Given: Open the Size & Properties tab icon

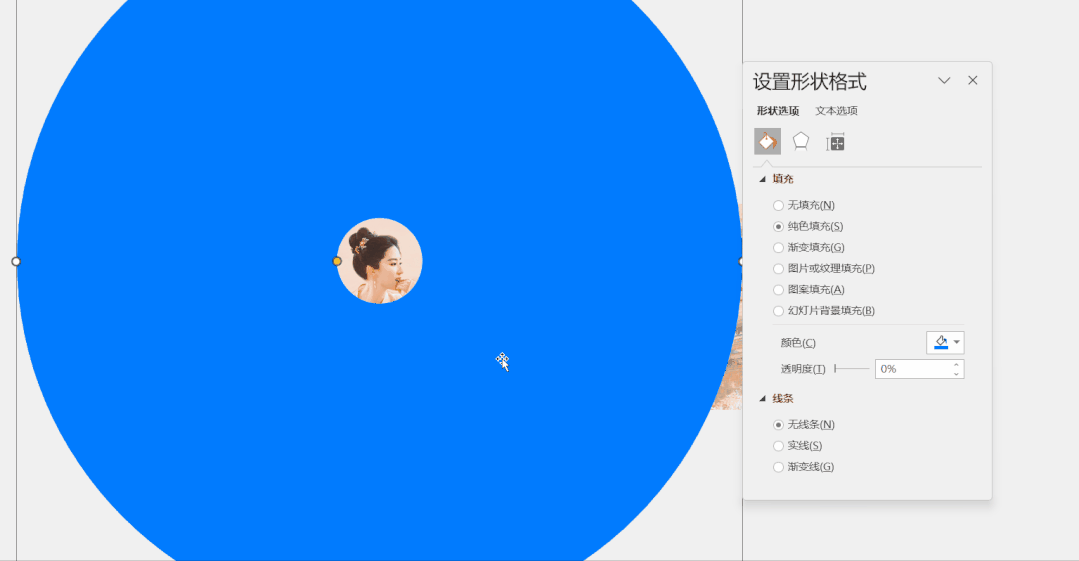Looking at the screenshot, I should [x=835, y=142].
